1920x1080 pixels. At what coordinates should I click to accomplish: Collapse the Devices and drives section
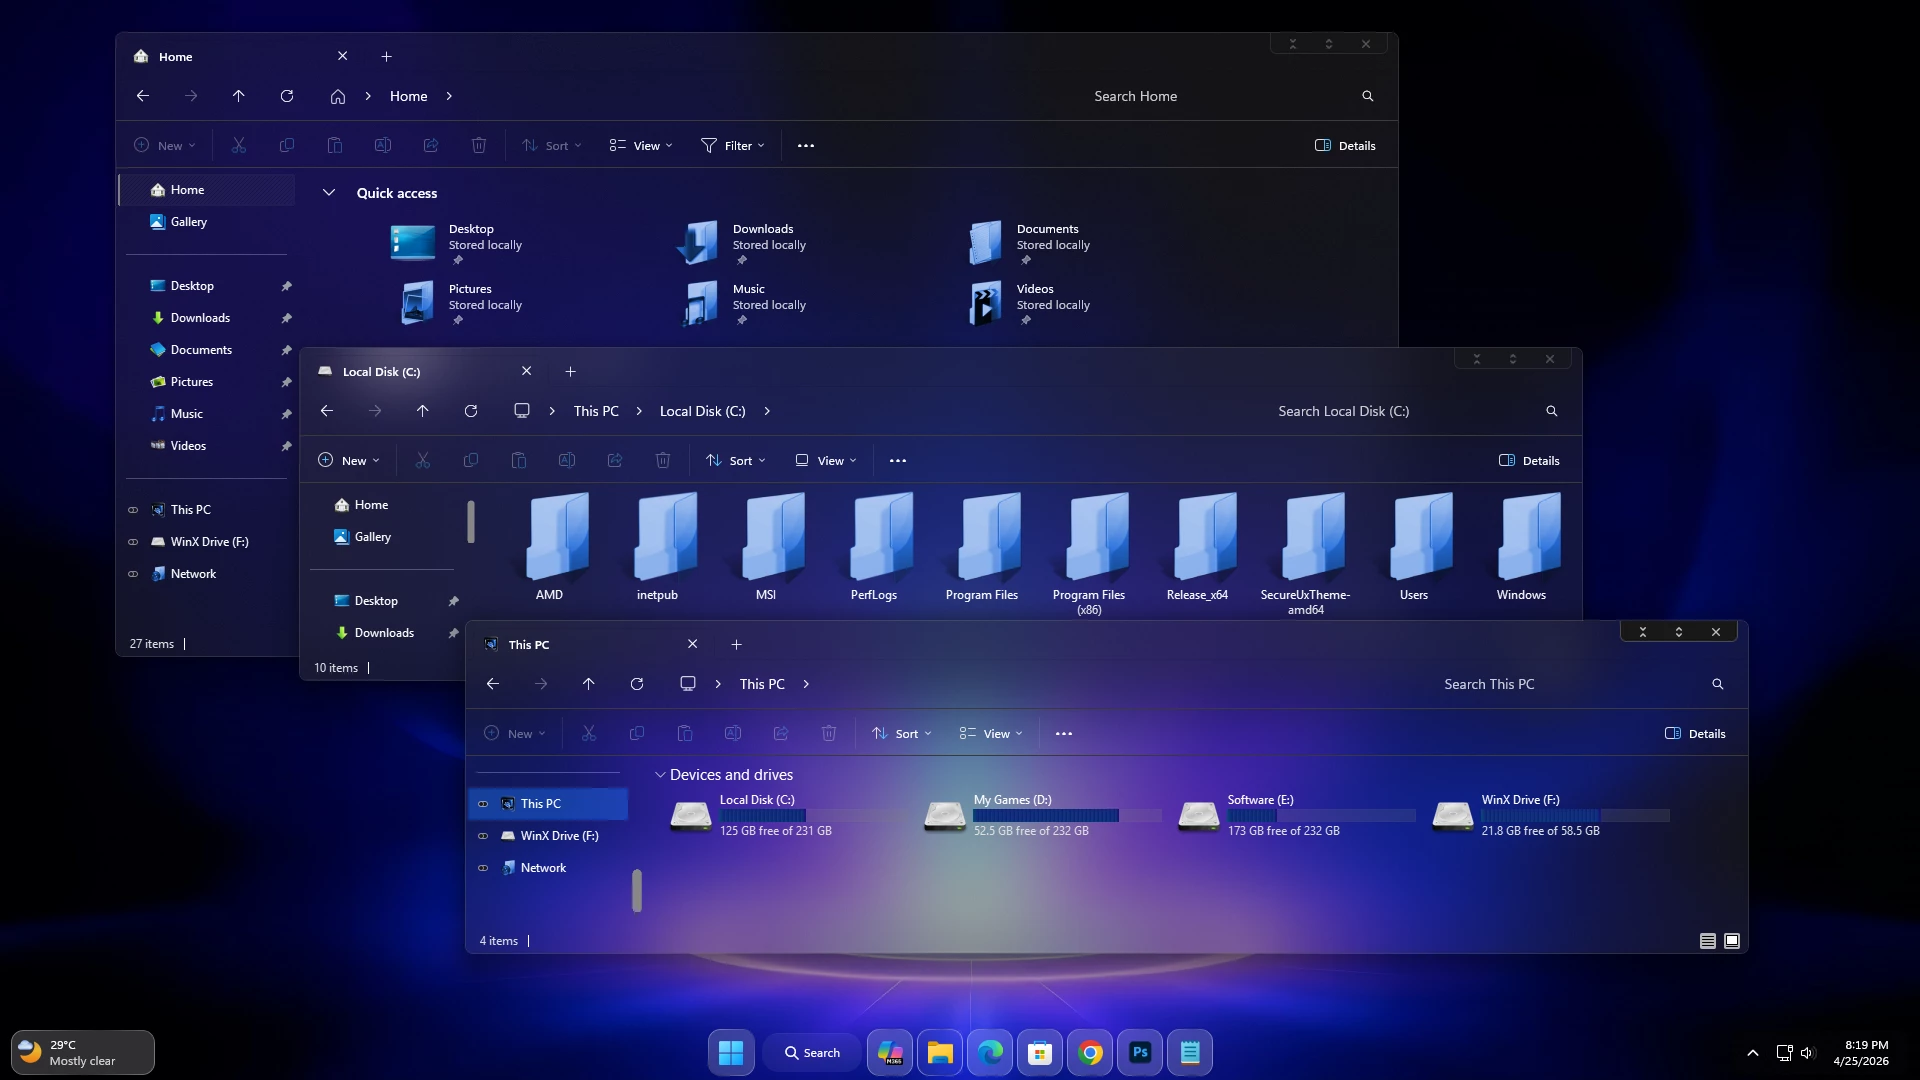tap(660, 773)
